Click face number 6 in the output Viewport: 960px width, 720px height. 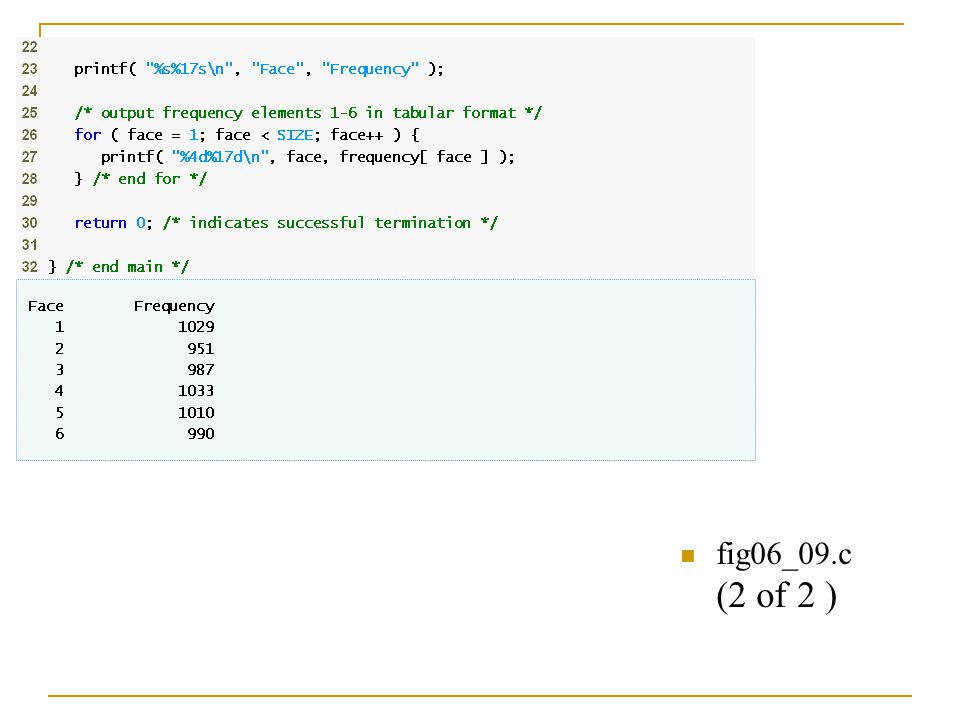[59, 433]
